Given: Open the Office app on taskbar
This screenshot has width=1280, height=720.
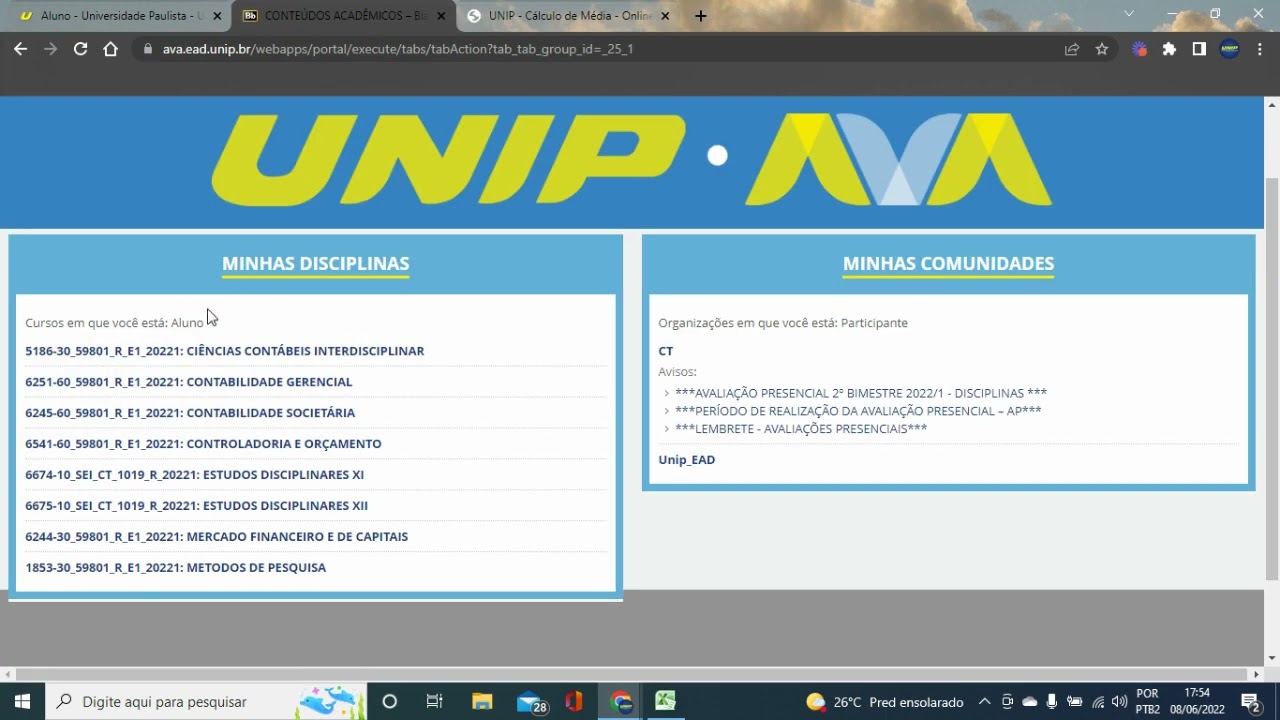Looking at the screenshot, I should tap(573, 701).
